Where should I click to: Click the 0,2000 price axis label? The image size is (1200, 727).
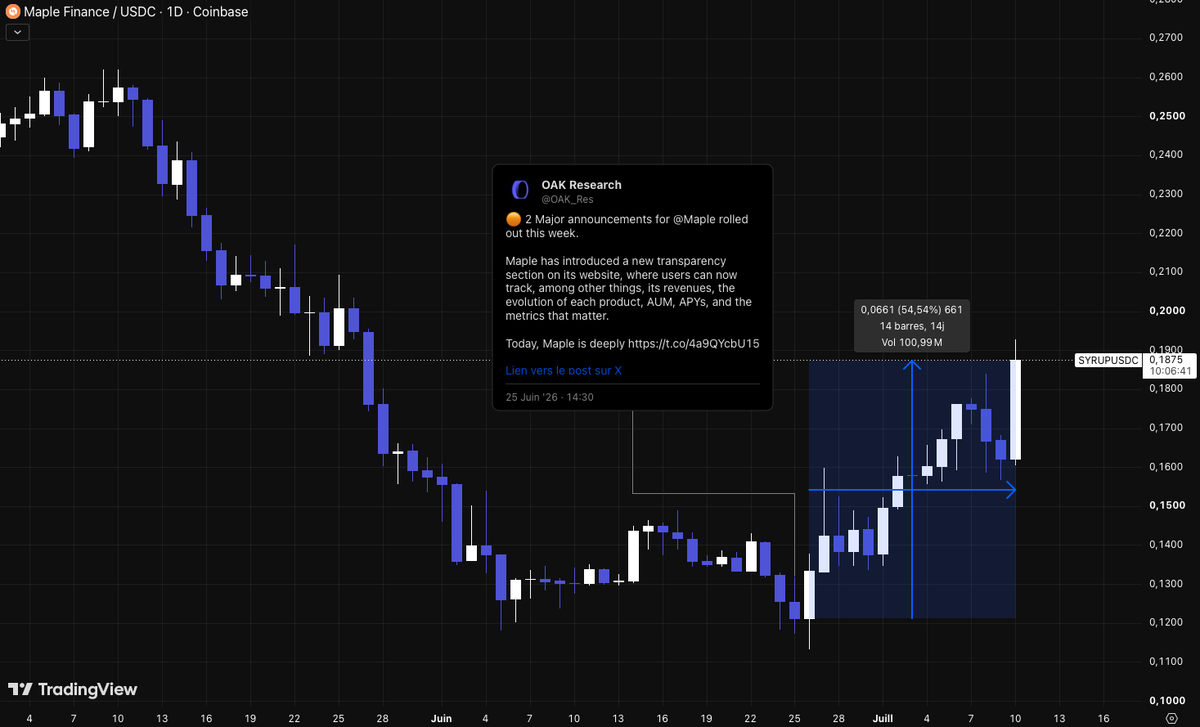tap(1166, 311)
